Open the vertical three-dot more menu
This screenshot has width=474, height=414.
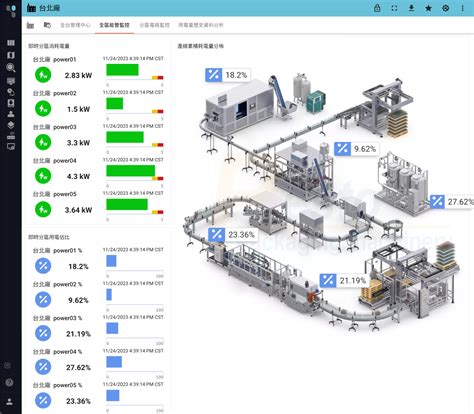click(463, 8)
